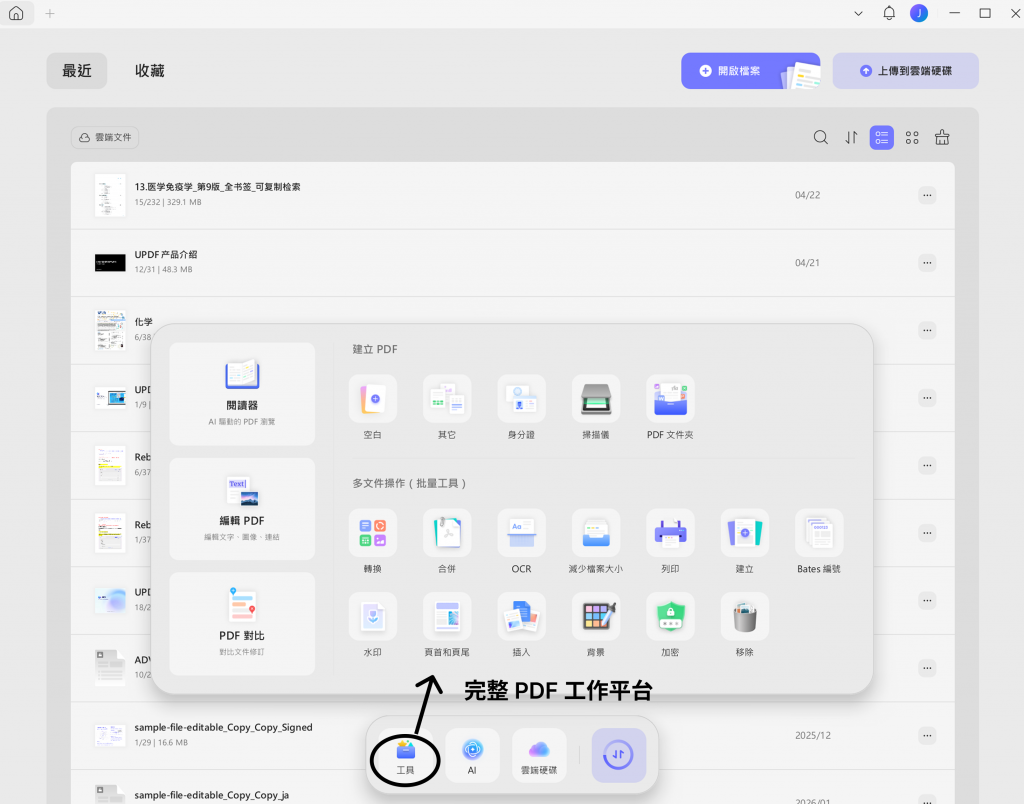Open more options for 13.医学免疫学 file
This screenshot has height=804, width=1024.
coord(927,195)
